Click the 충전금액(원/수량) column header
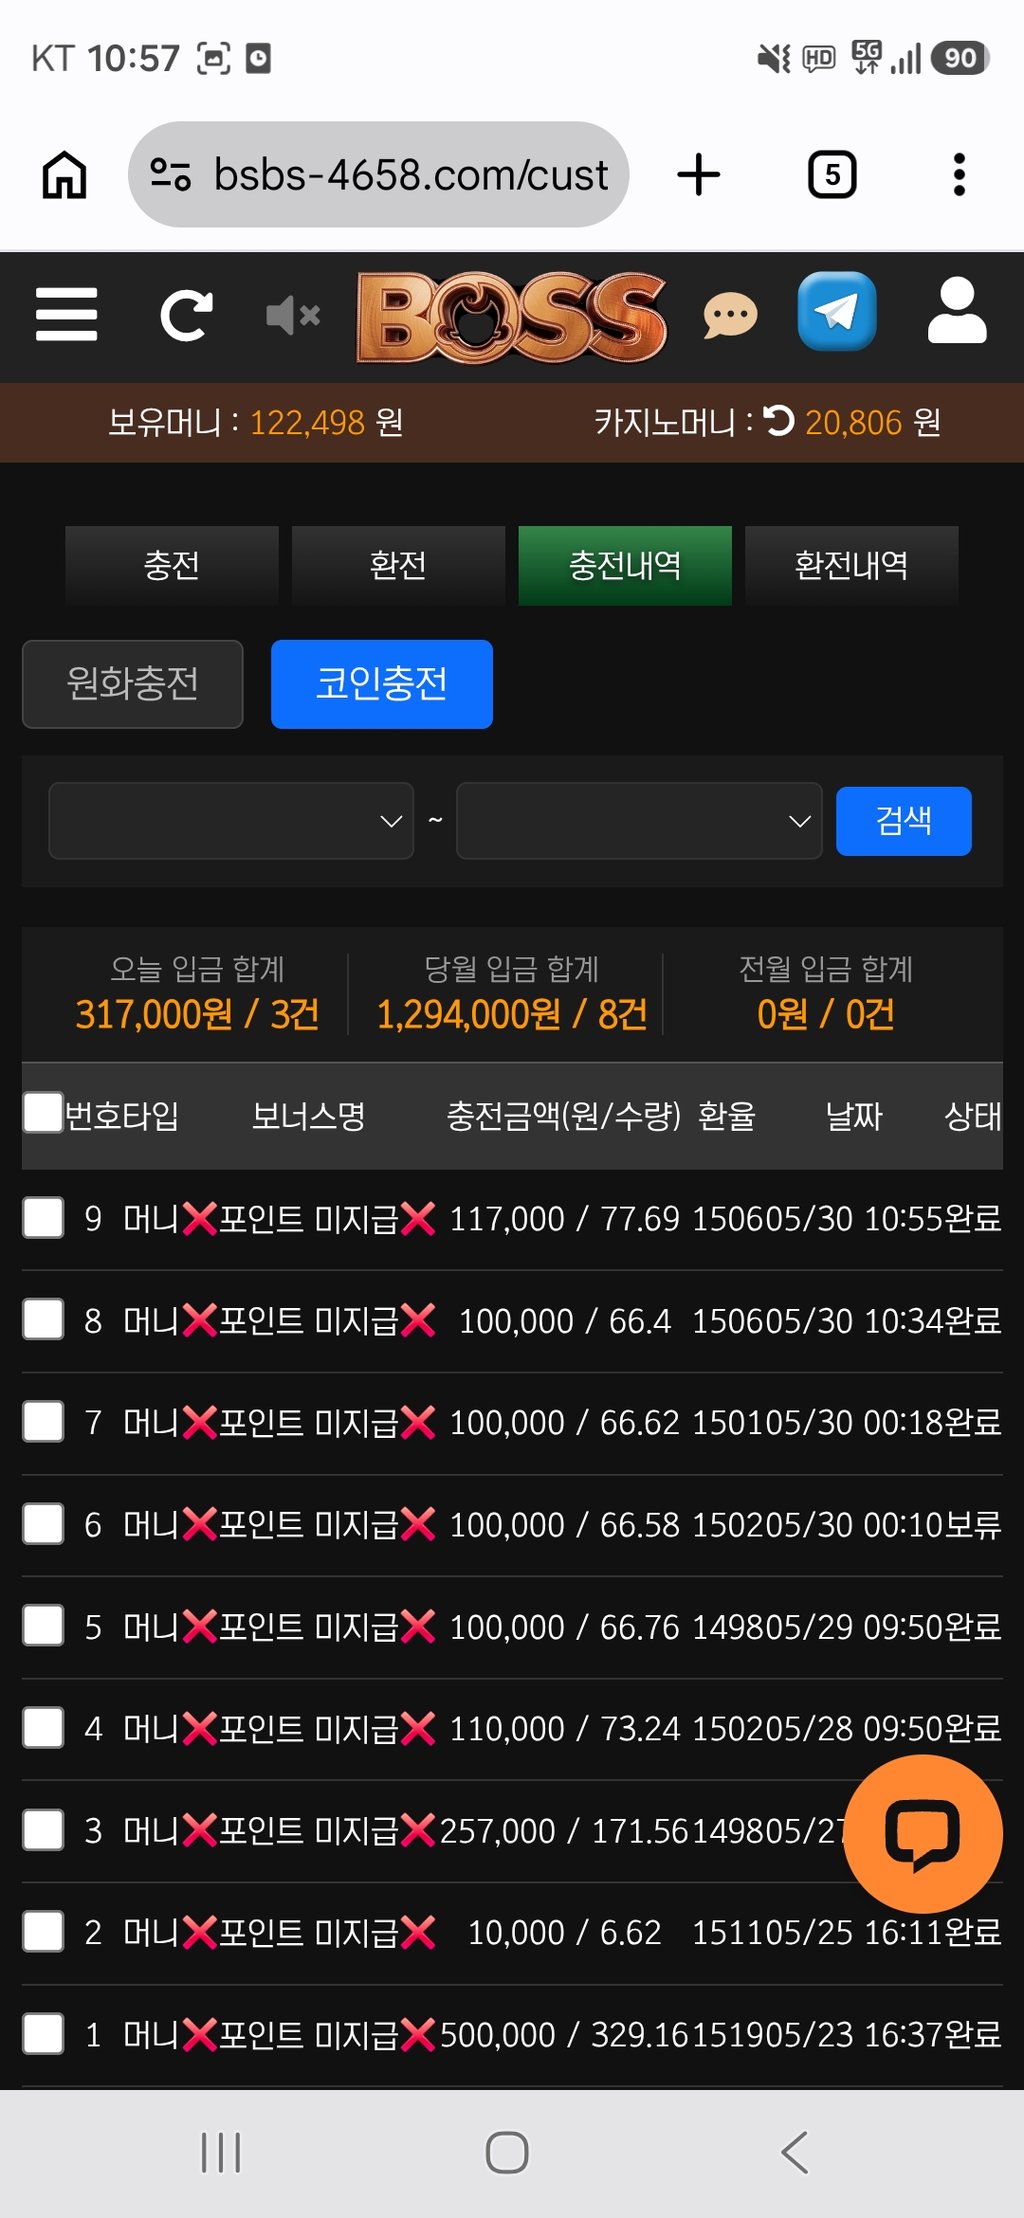 563,1115
